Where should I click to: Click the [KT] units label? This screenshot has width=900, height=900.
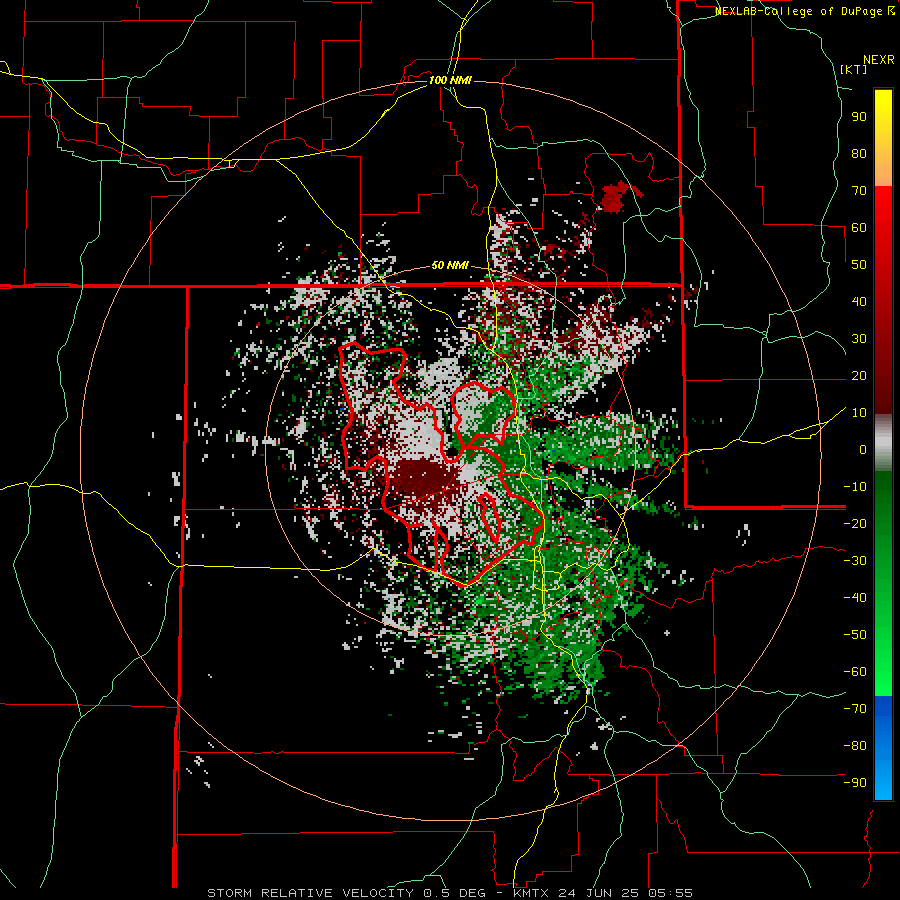tap(854, 69)
